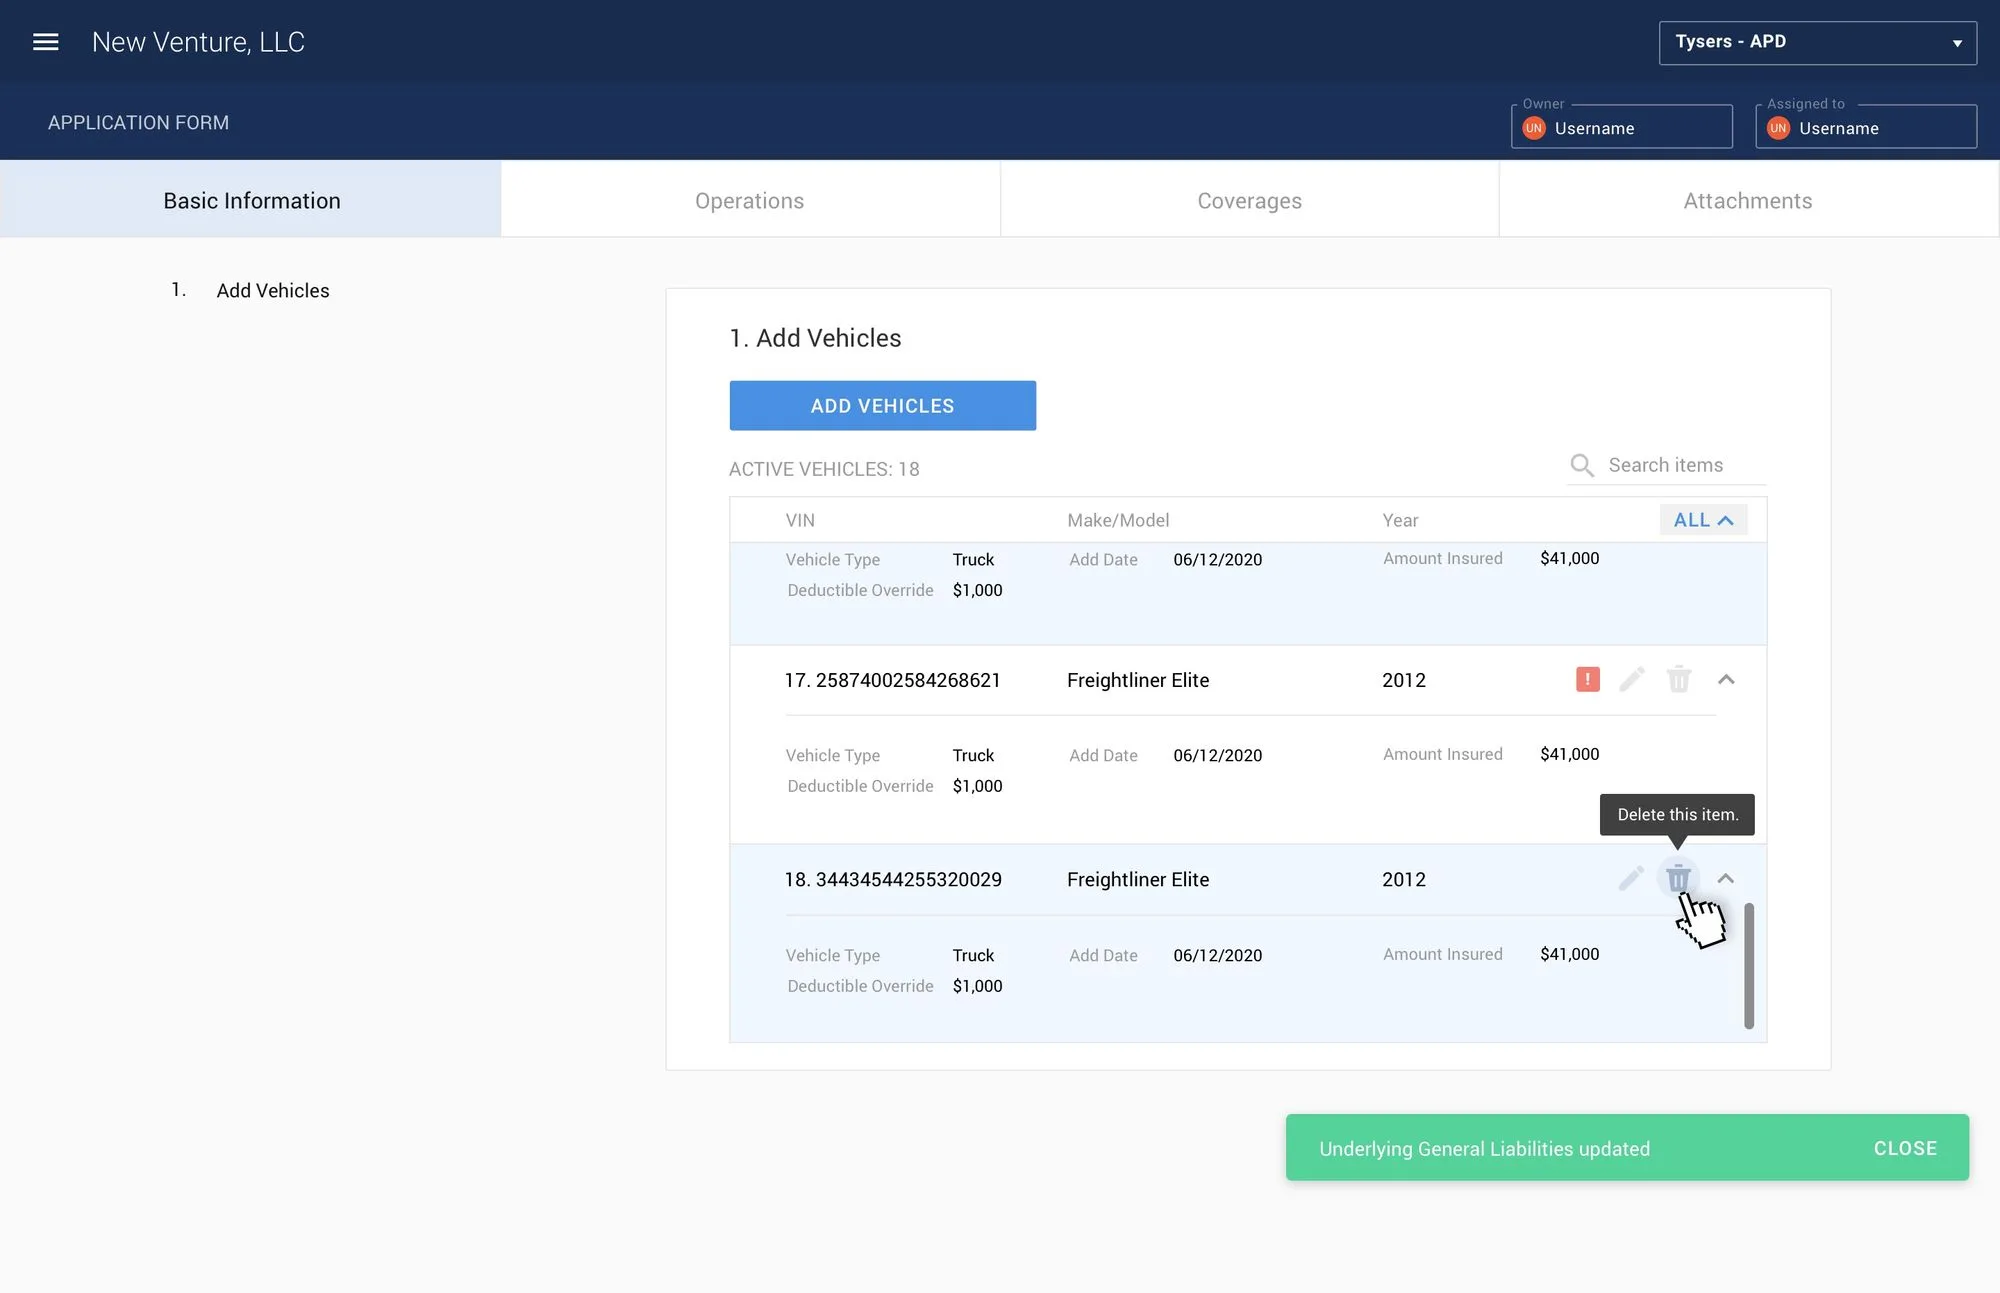Edit vehicle 17 with the pencil icon
The image size is (2000, 1293).
1632,680
